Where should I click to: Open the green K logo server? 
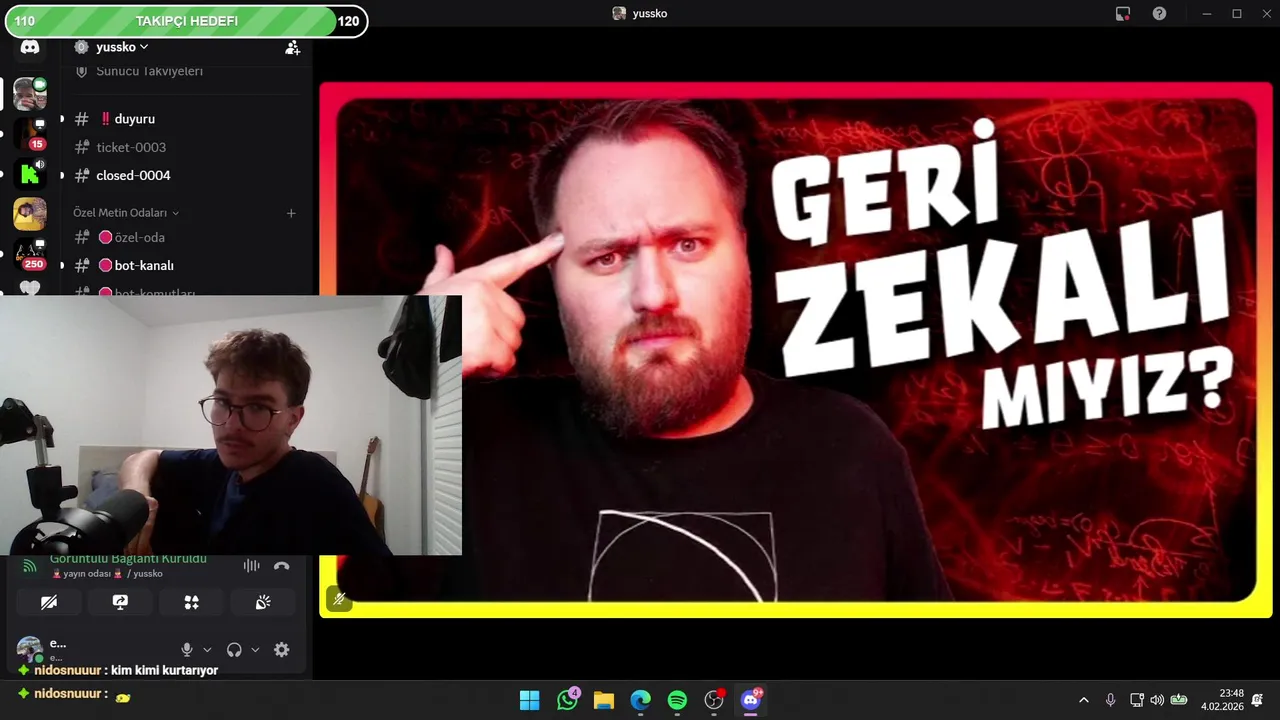[x=30, y=174]
